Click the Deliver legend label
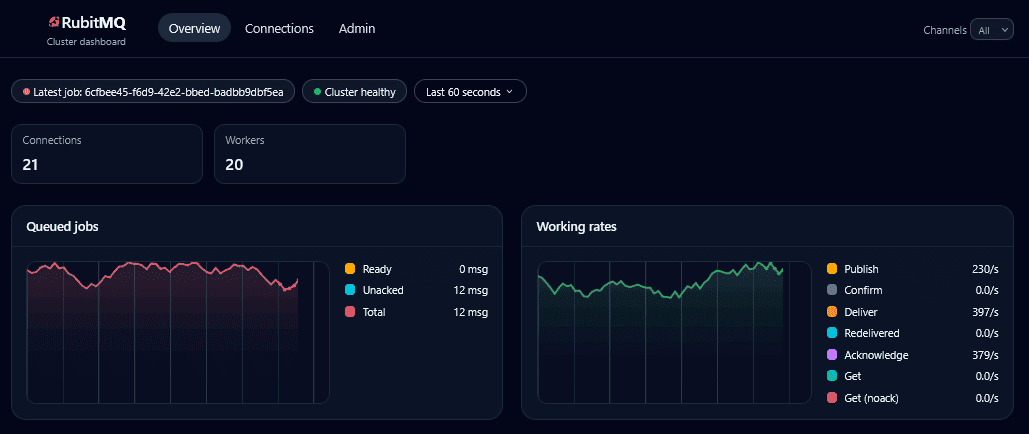1029x434 pixels. pyautogui.click(x=860, y=312)
